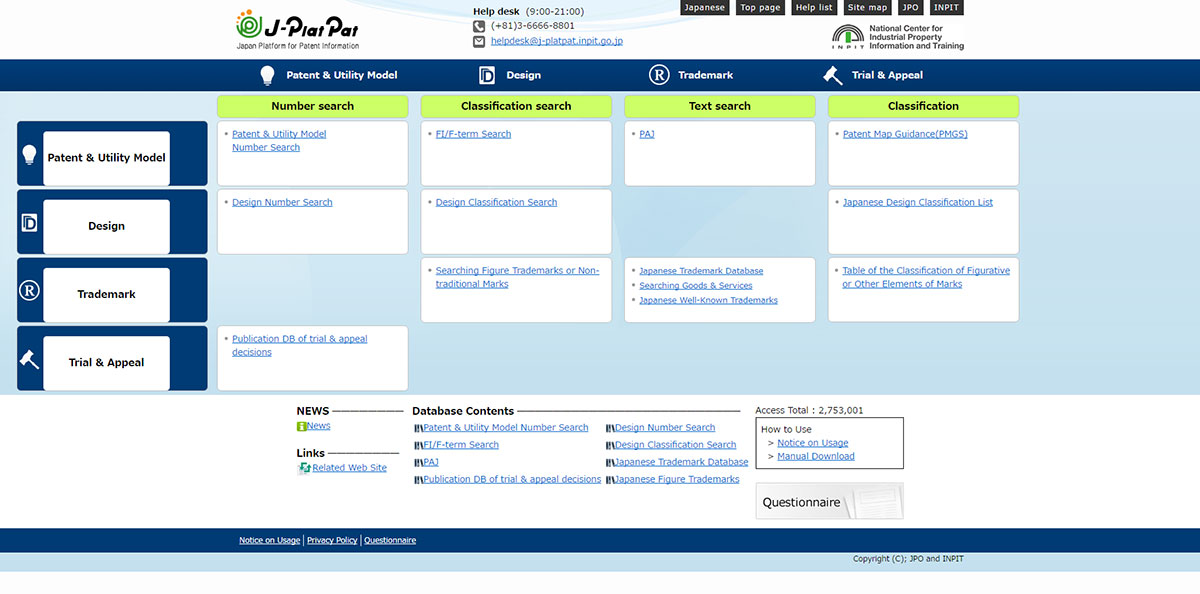Open Design Number Search in the grid

click(x=282, y=202)
